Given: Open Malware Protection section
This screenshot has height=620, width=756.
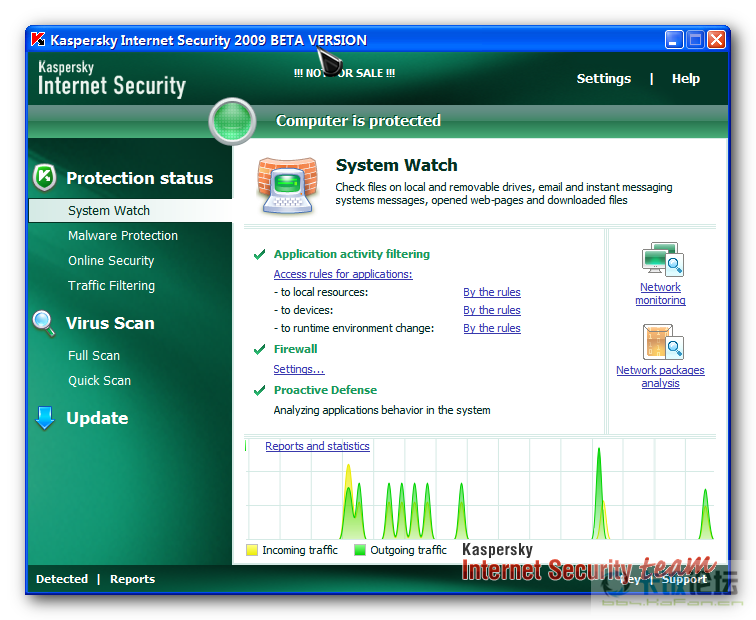Looking at the screenshot, I should point(123,235).
